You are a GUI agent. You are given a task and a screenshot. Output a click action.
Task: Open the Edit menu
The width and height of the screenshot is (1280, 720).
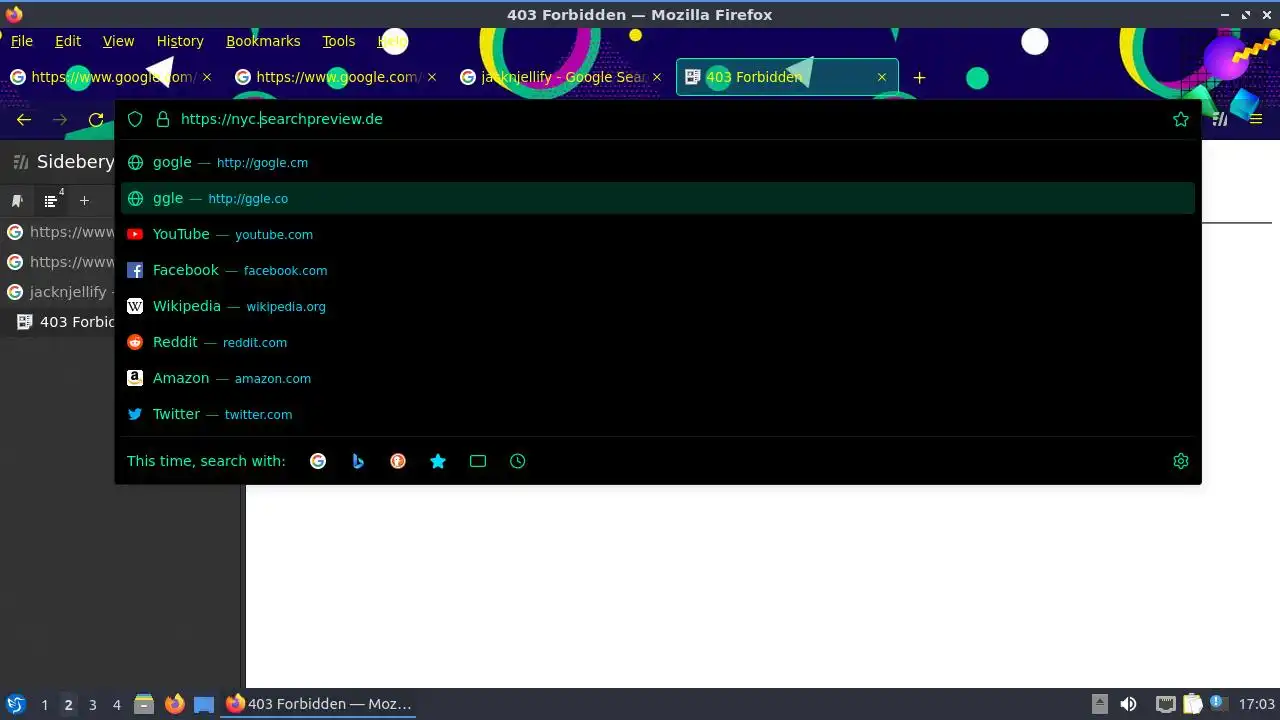(x=68, y=41)
